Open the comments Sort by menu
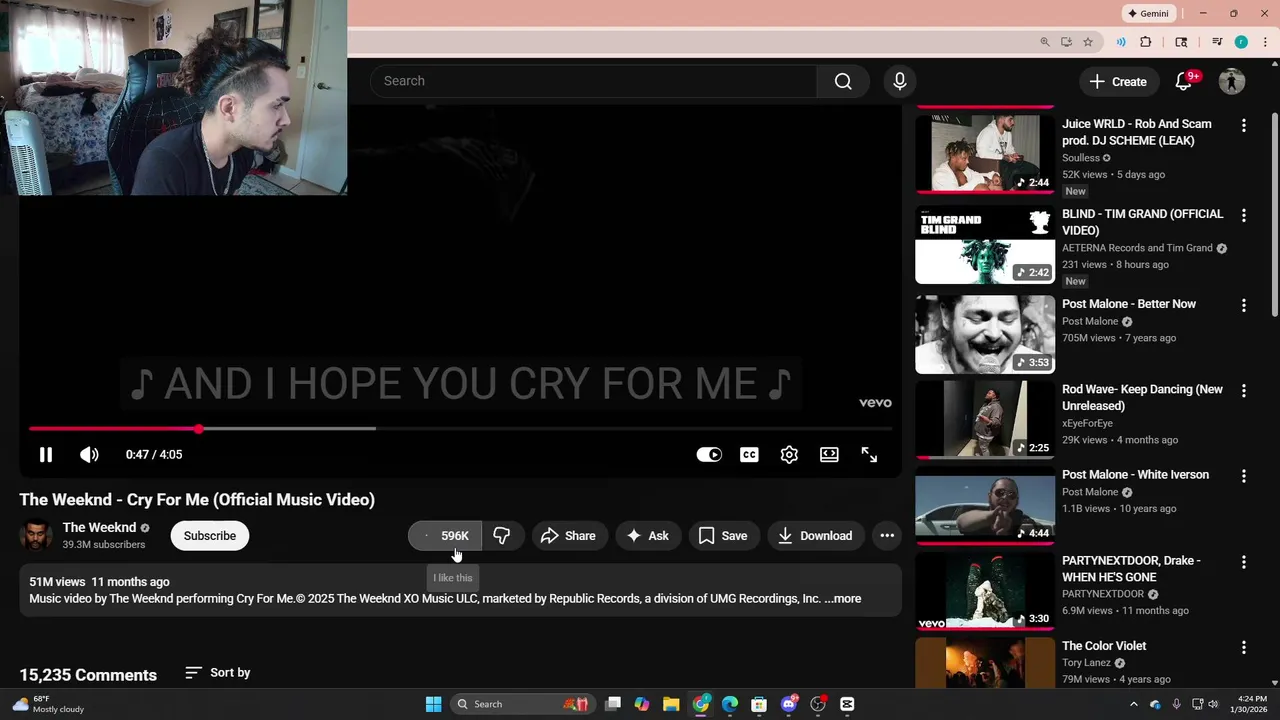The height and width of the screenshot is (720, 1280). click(x=218, y=673)
